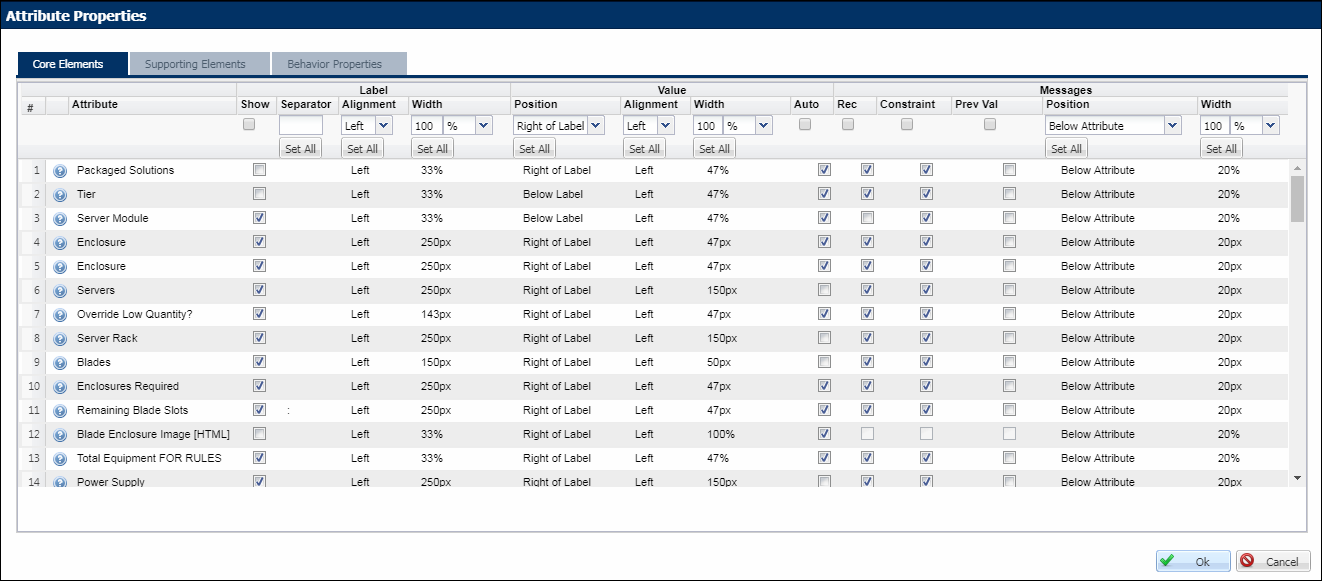
Task: Click the info icon next to Server Rack
Action: pos(59,338)
